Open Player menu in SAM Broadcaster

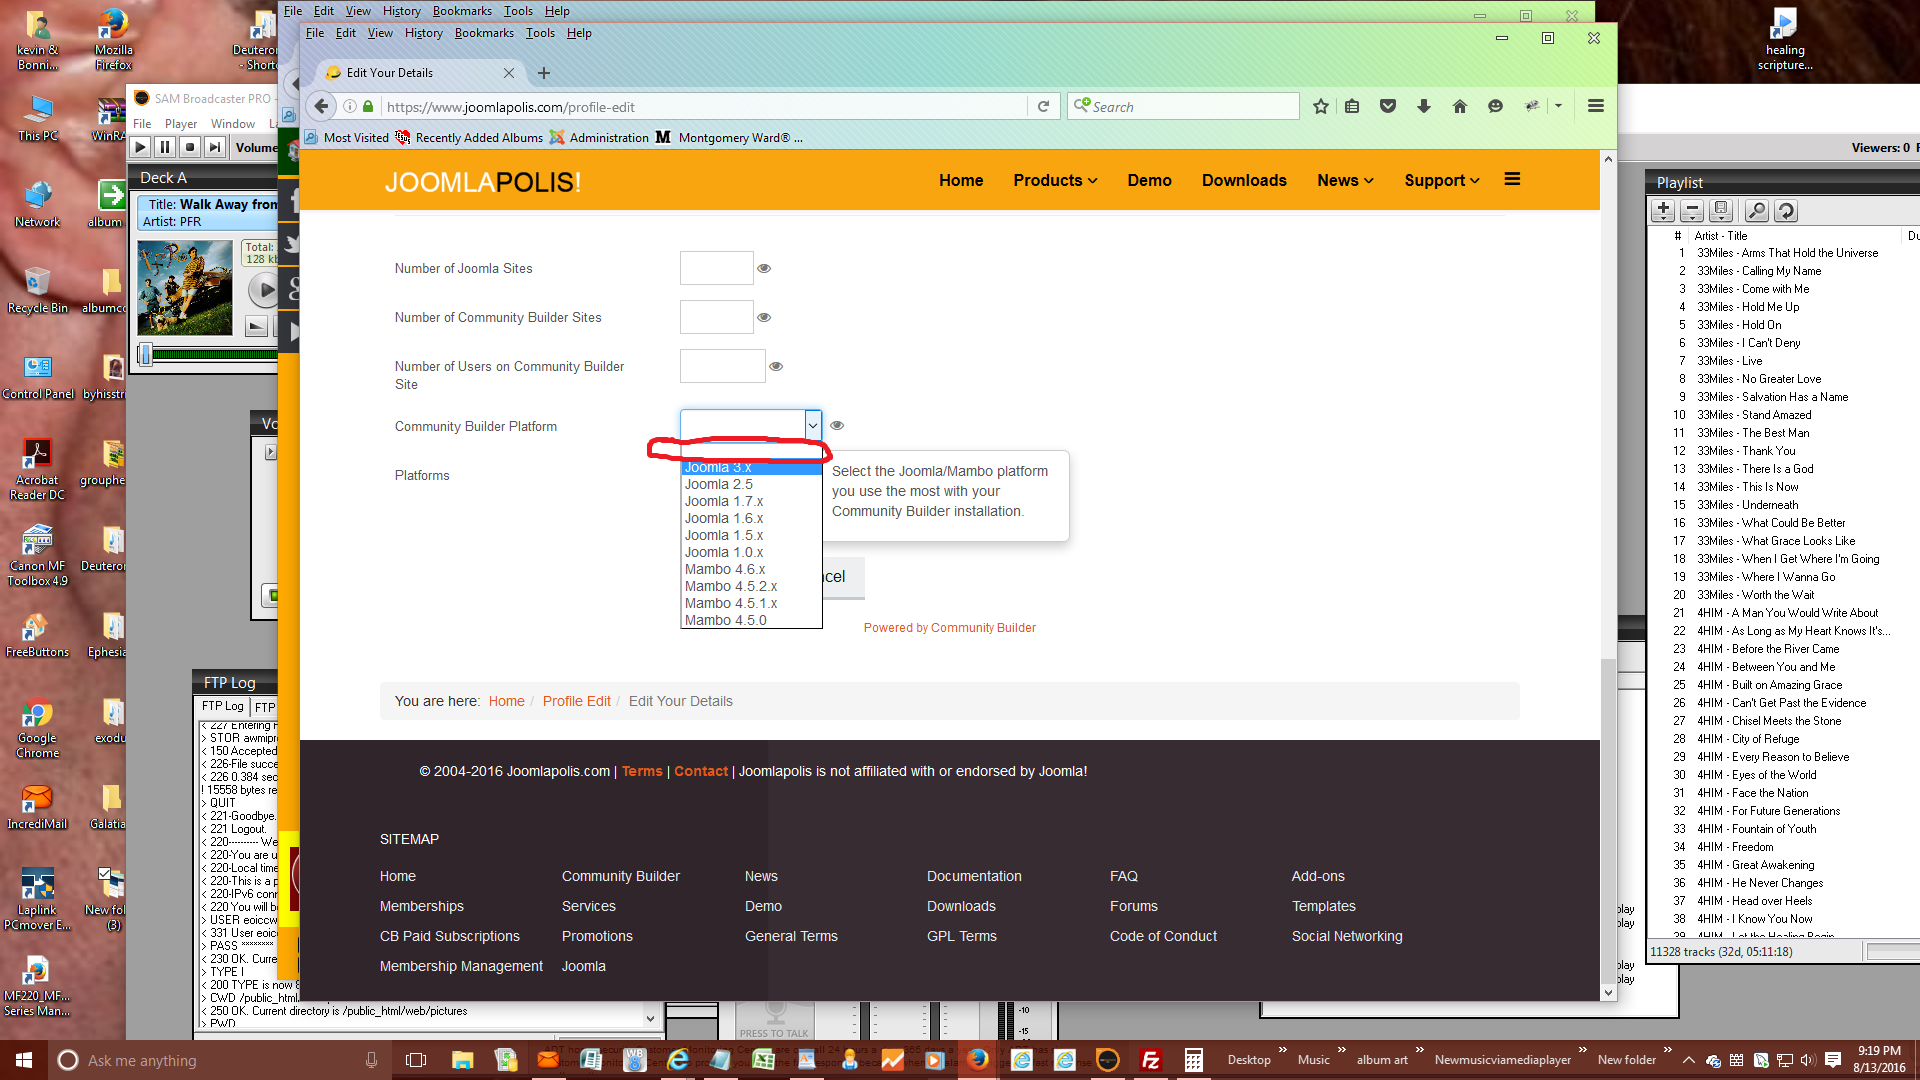(x=181, y=124)
